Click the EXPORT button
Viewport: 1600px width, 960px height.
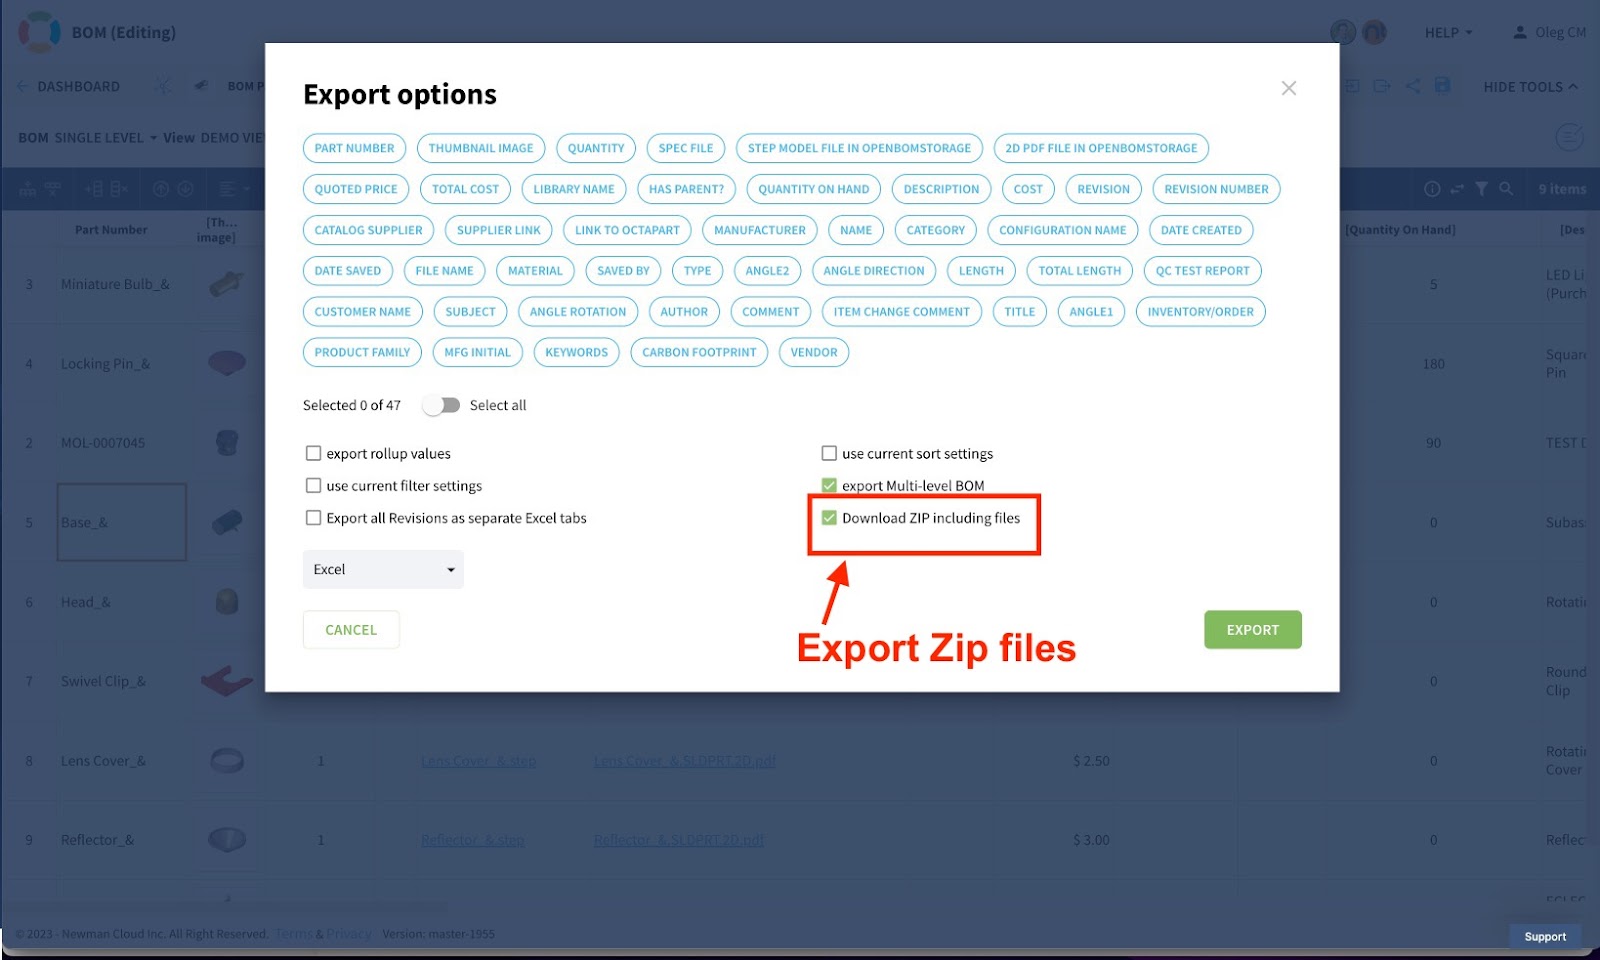click(1253, 630)
